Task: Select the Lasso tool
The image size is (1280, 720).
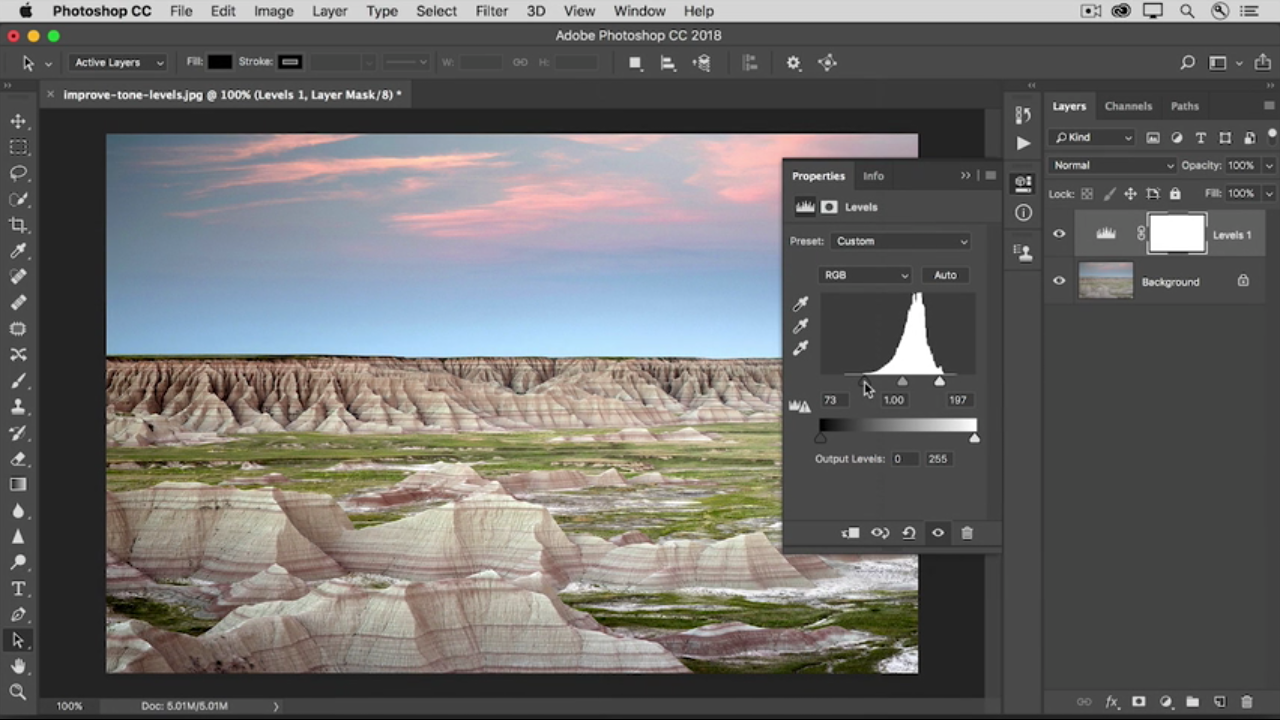Action: click(x=18, y=173)
